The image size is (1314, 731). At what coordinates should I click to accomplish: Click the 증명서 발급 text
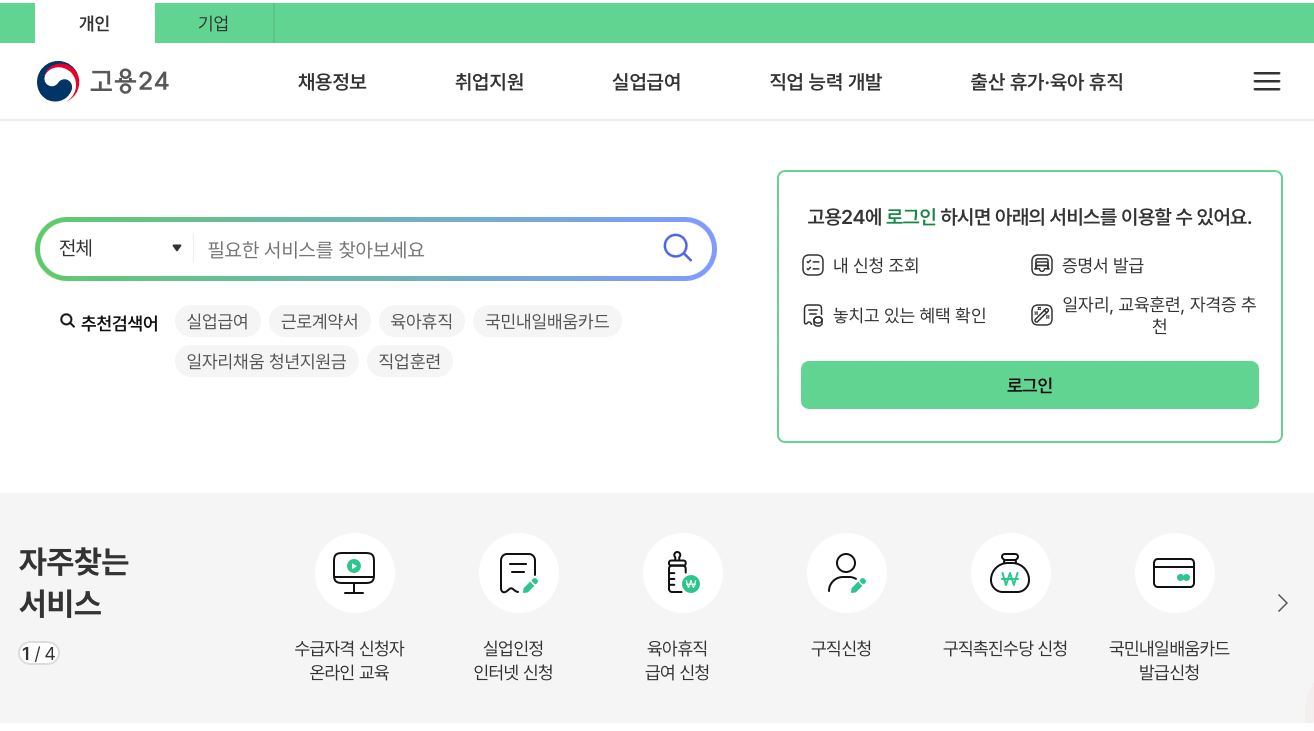click(1103, 265)
